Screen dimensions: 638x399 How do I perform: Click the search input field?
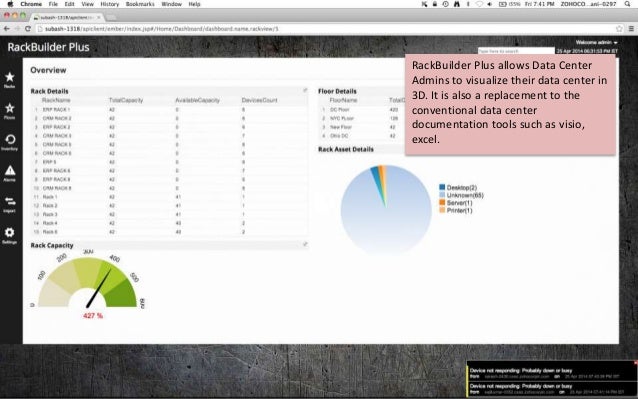pos(516,51)
